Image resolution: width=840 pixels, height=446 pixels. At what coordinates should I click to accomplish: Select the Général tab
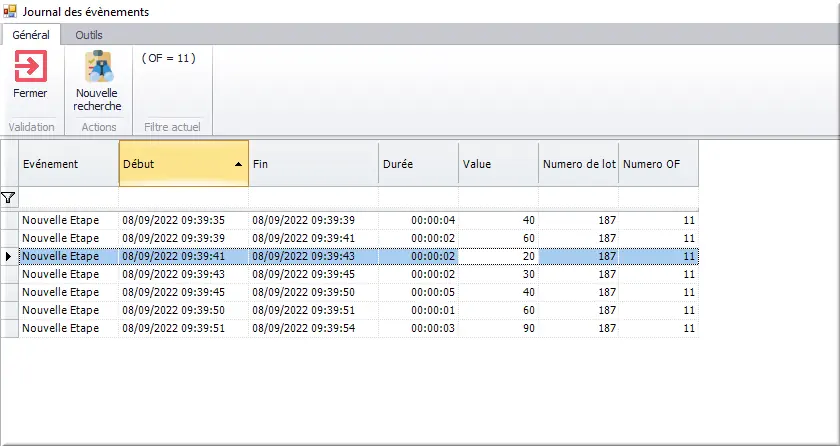click(x=31, y=35)
